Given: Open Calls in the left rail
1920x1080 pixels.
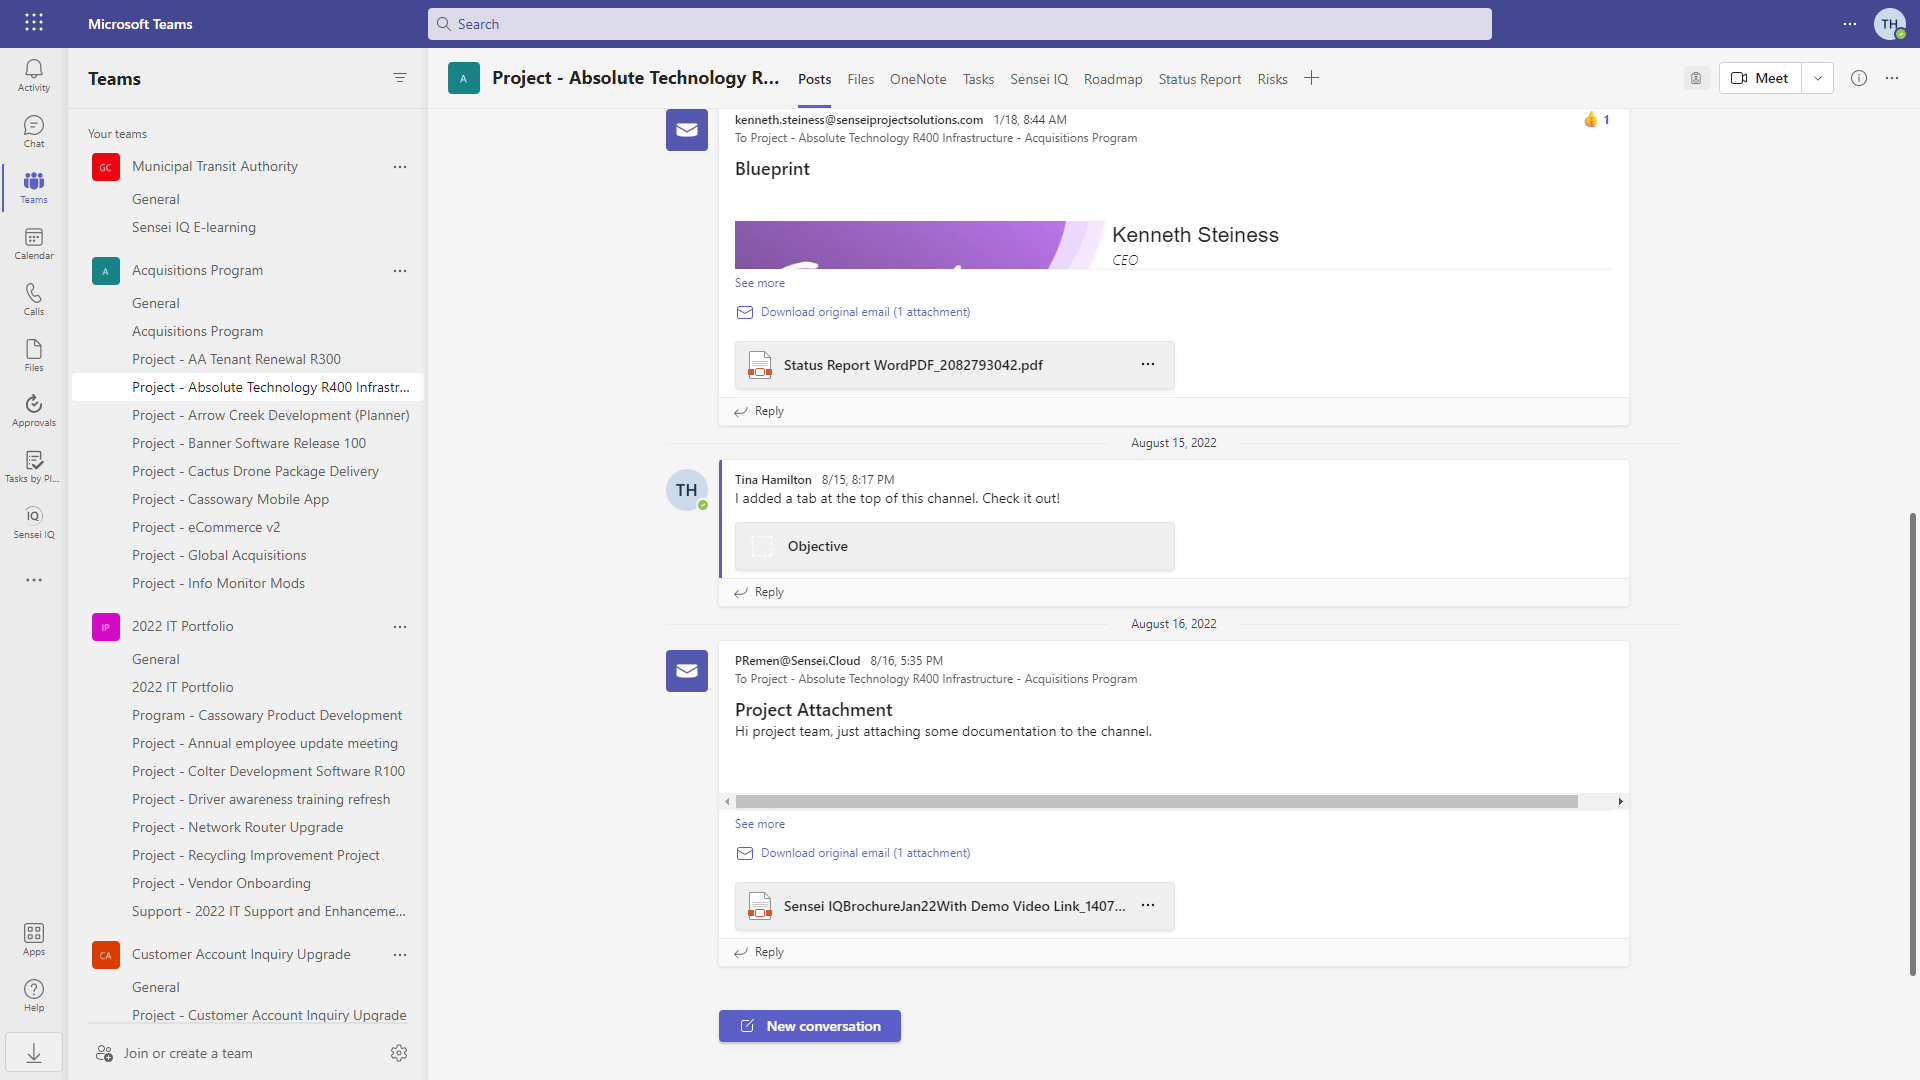Looking at the screenshot, I should tap(34, 300).
